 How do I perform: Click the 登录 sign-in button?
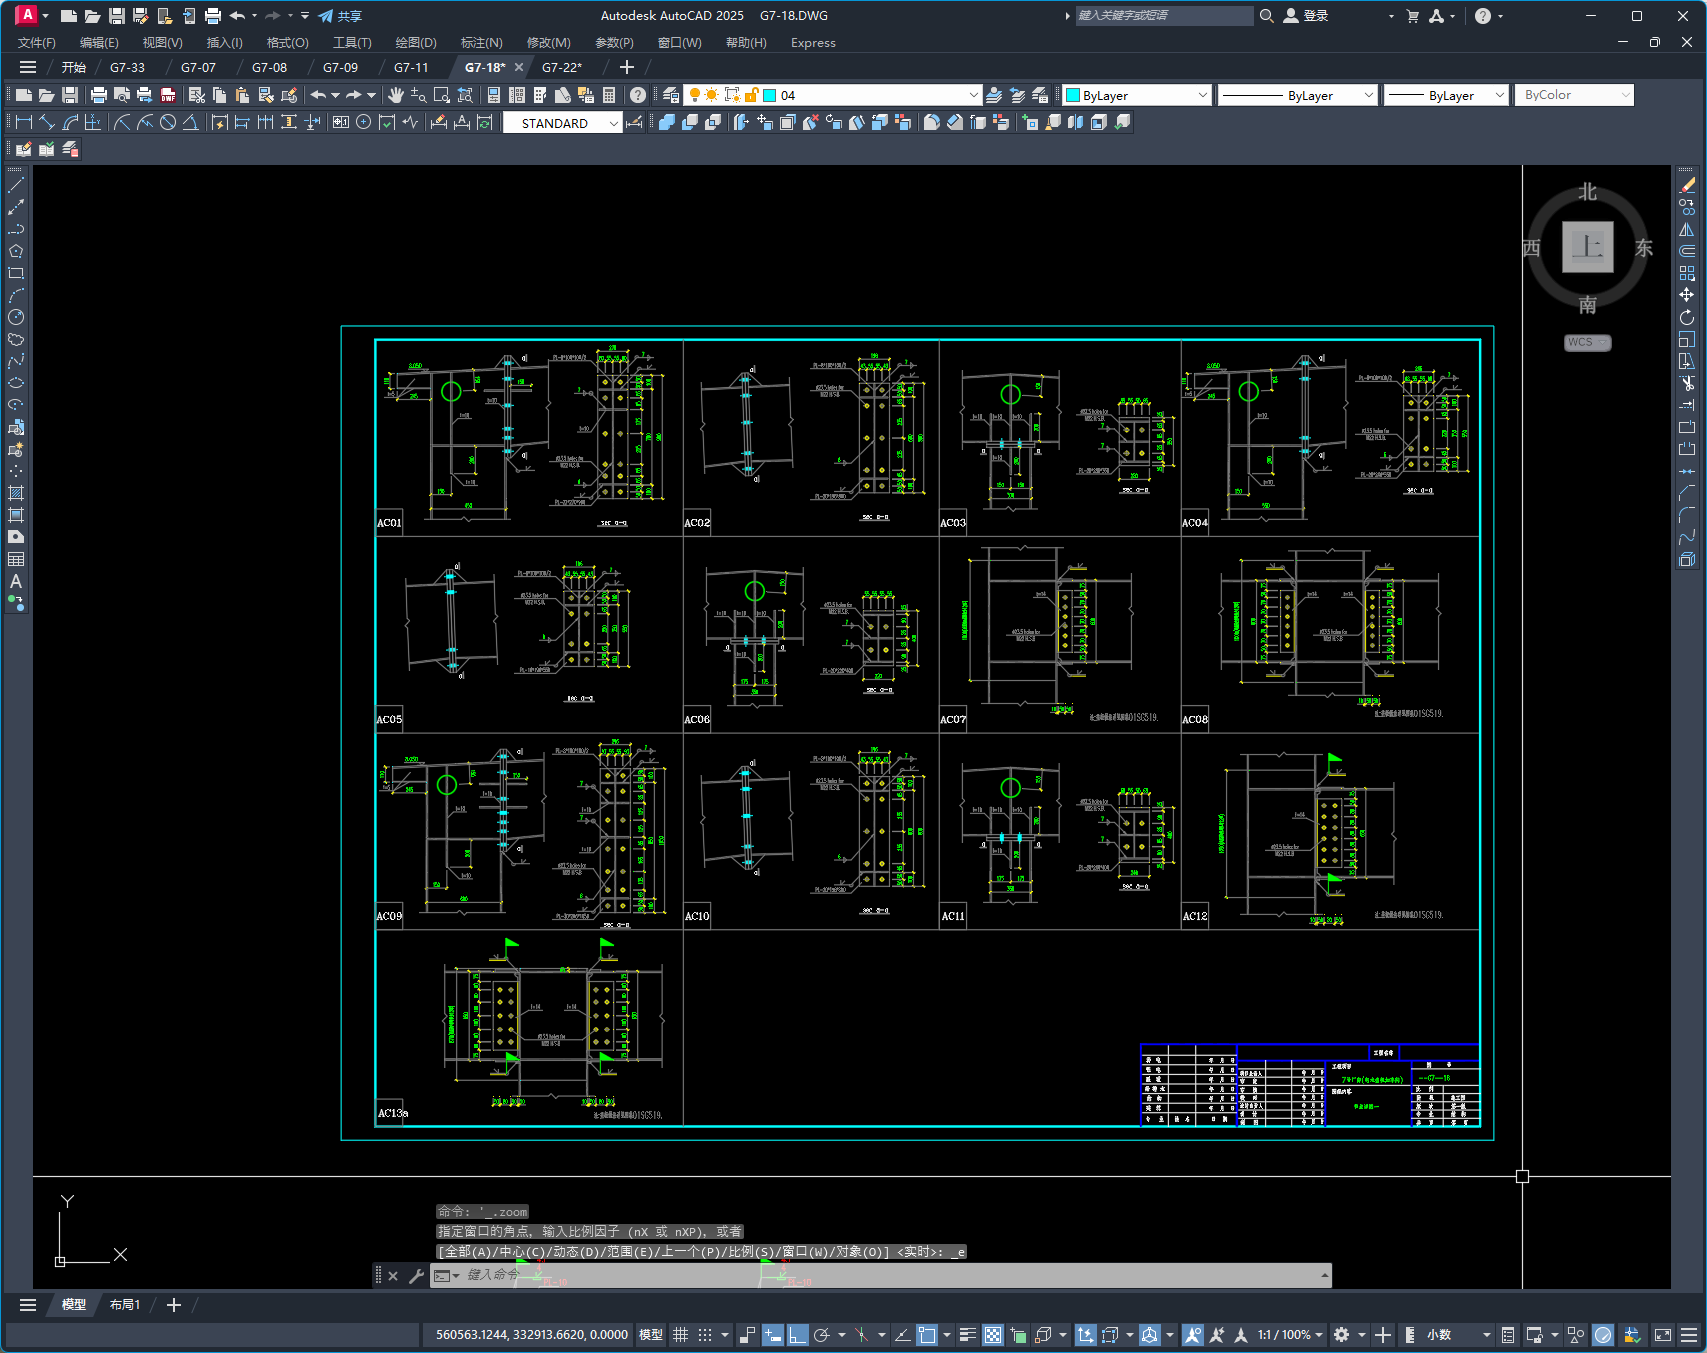click(1306, 16)
